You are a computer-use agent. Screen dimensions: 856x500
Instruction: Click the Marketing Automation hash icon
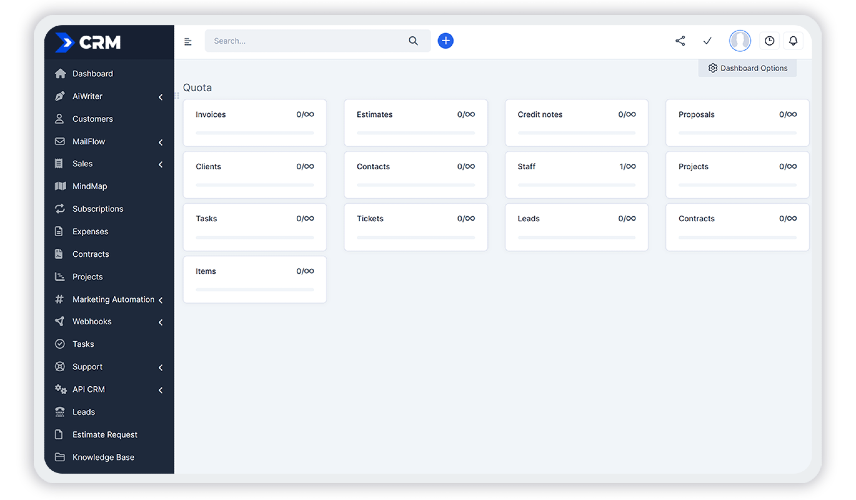pyautogui.click(x=60, y=299)
